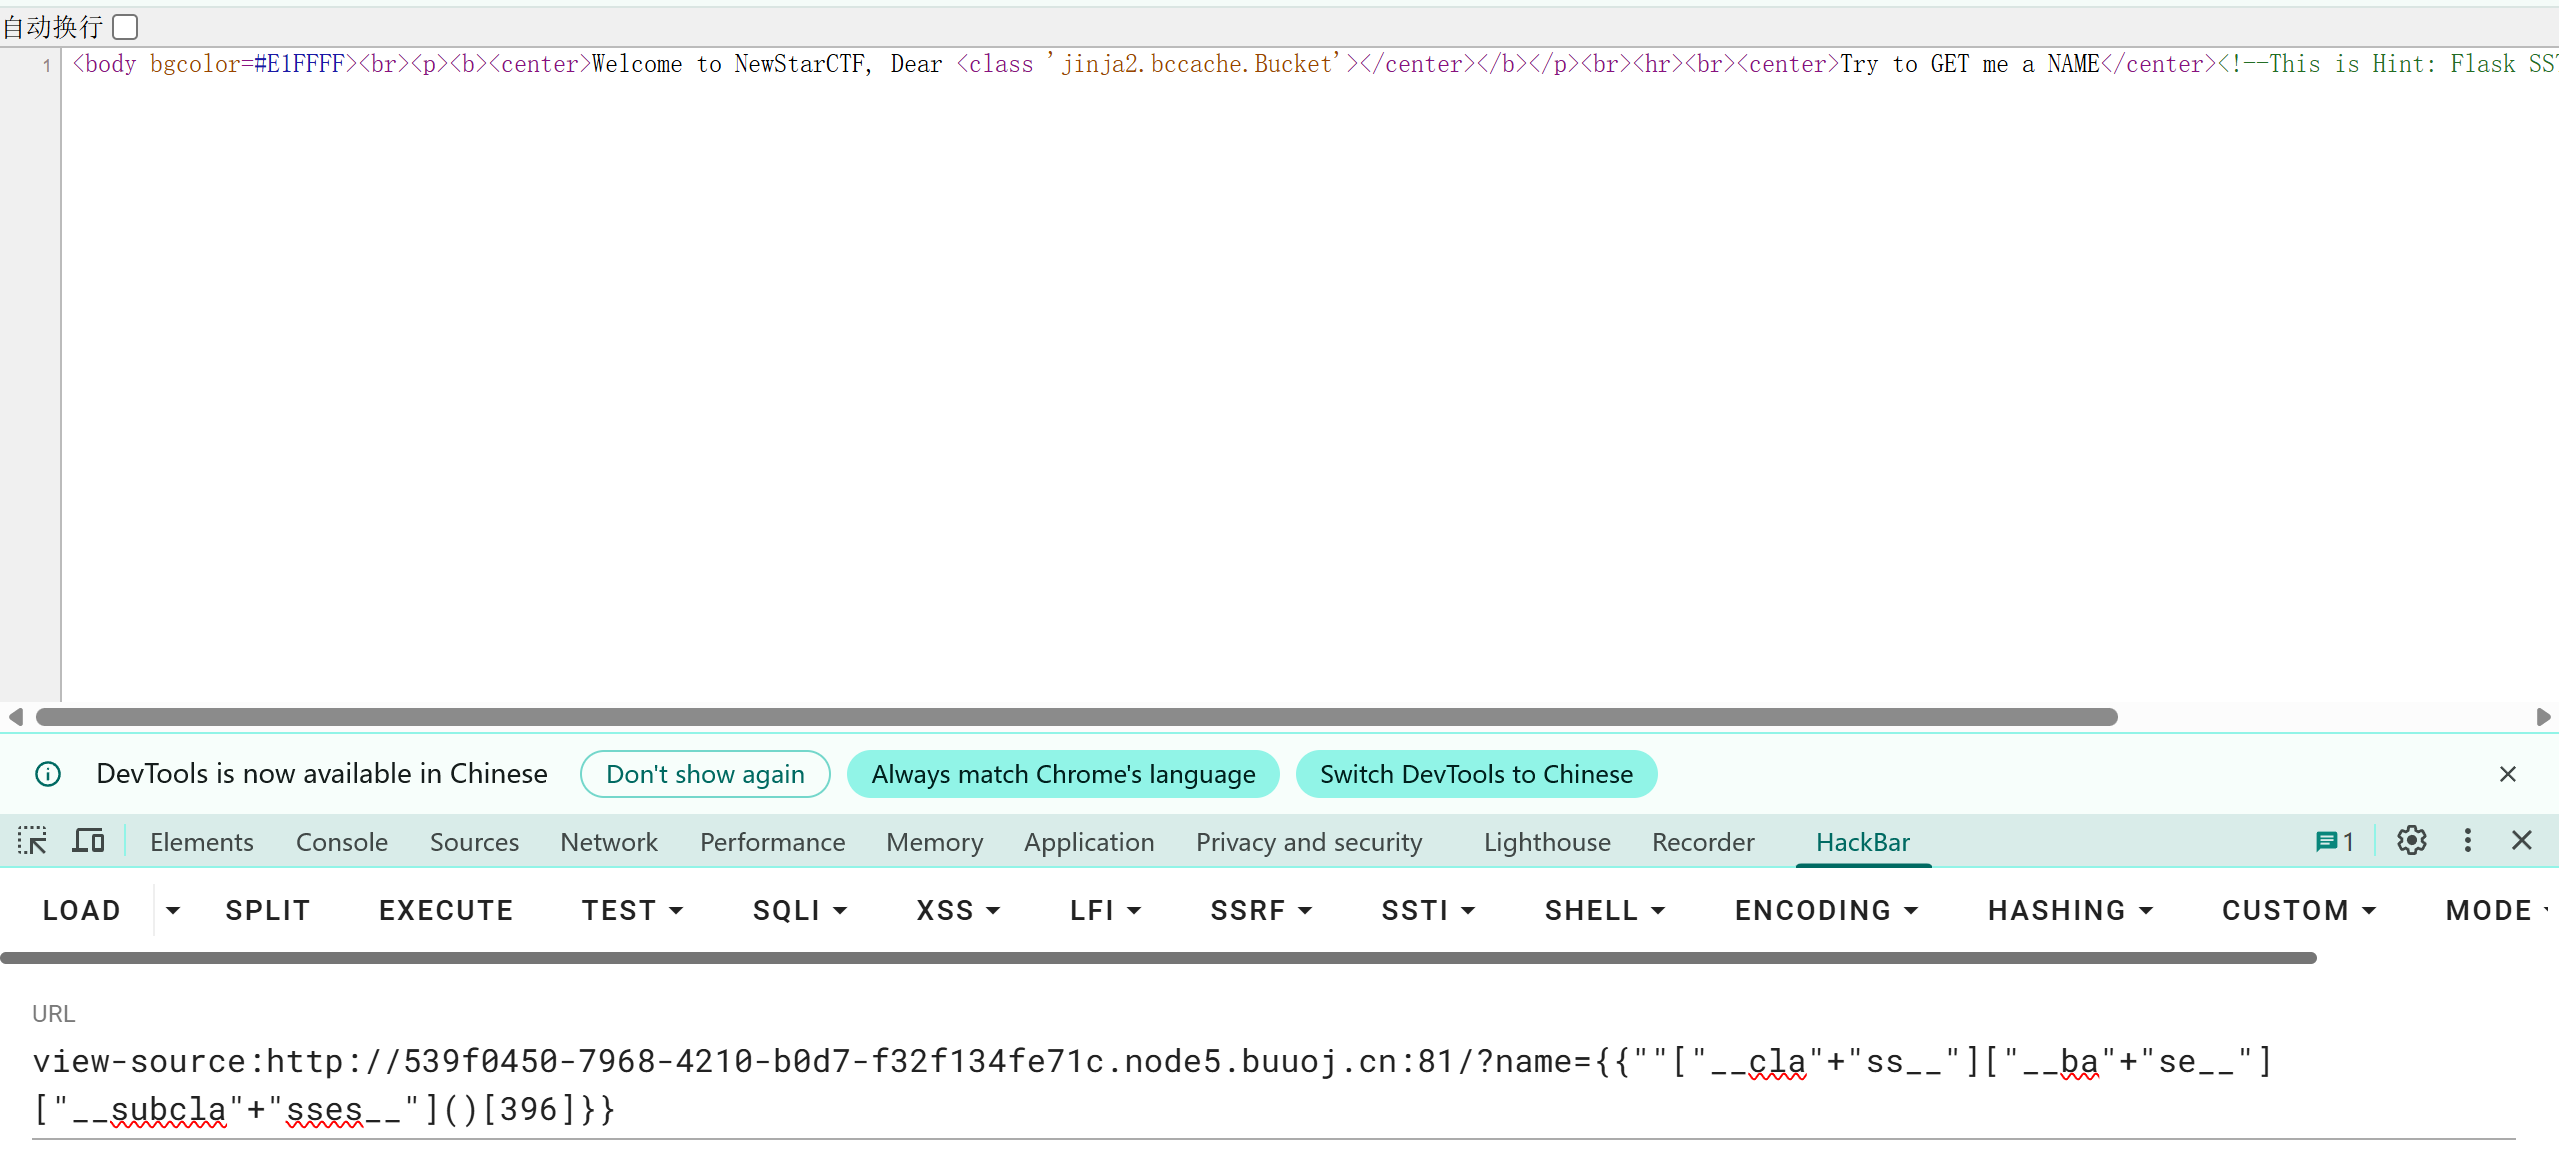Open the issues counter message icon
The height and width of the screenshot is (1163, 2559).
point(2334,842)
